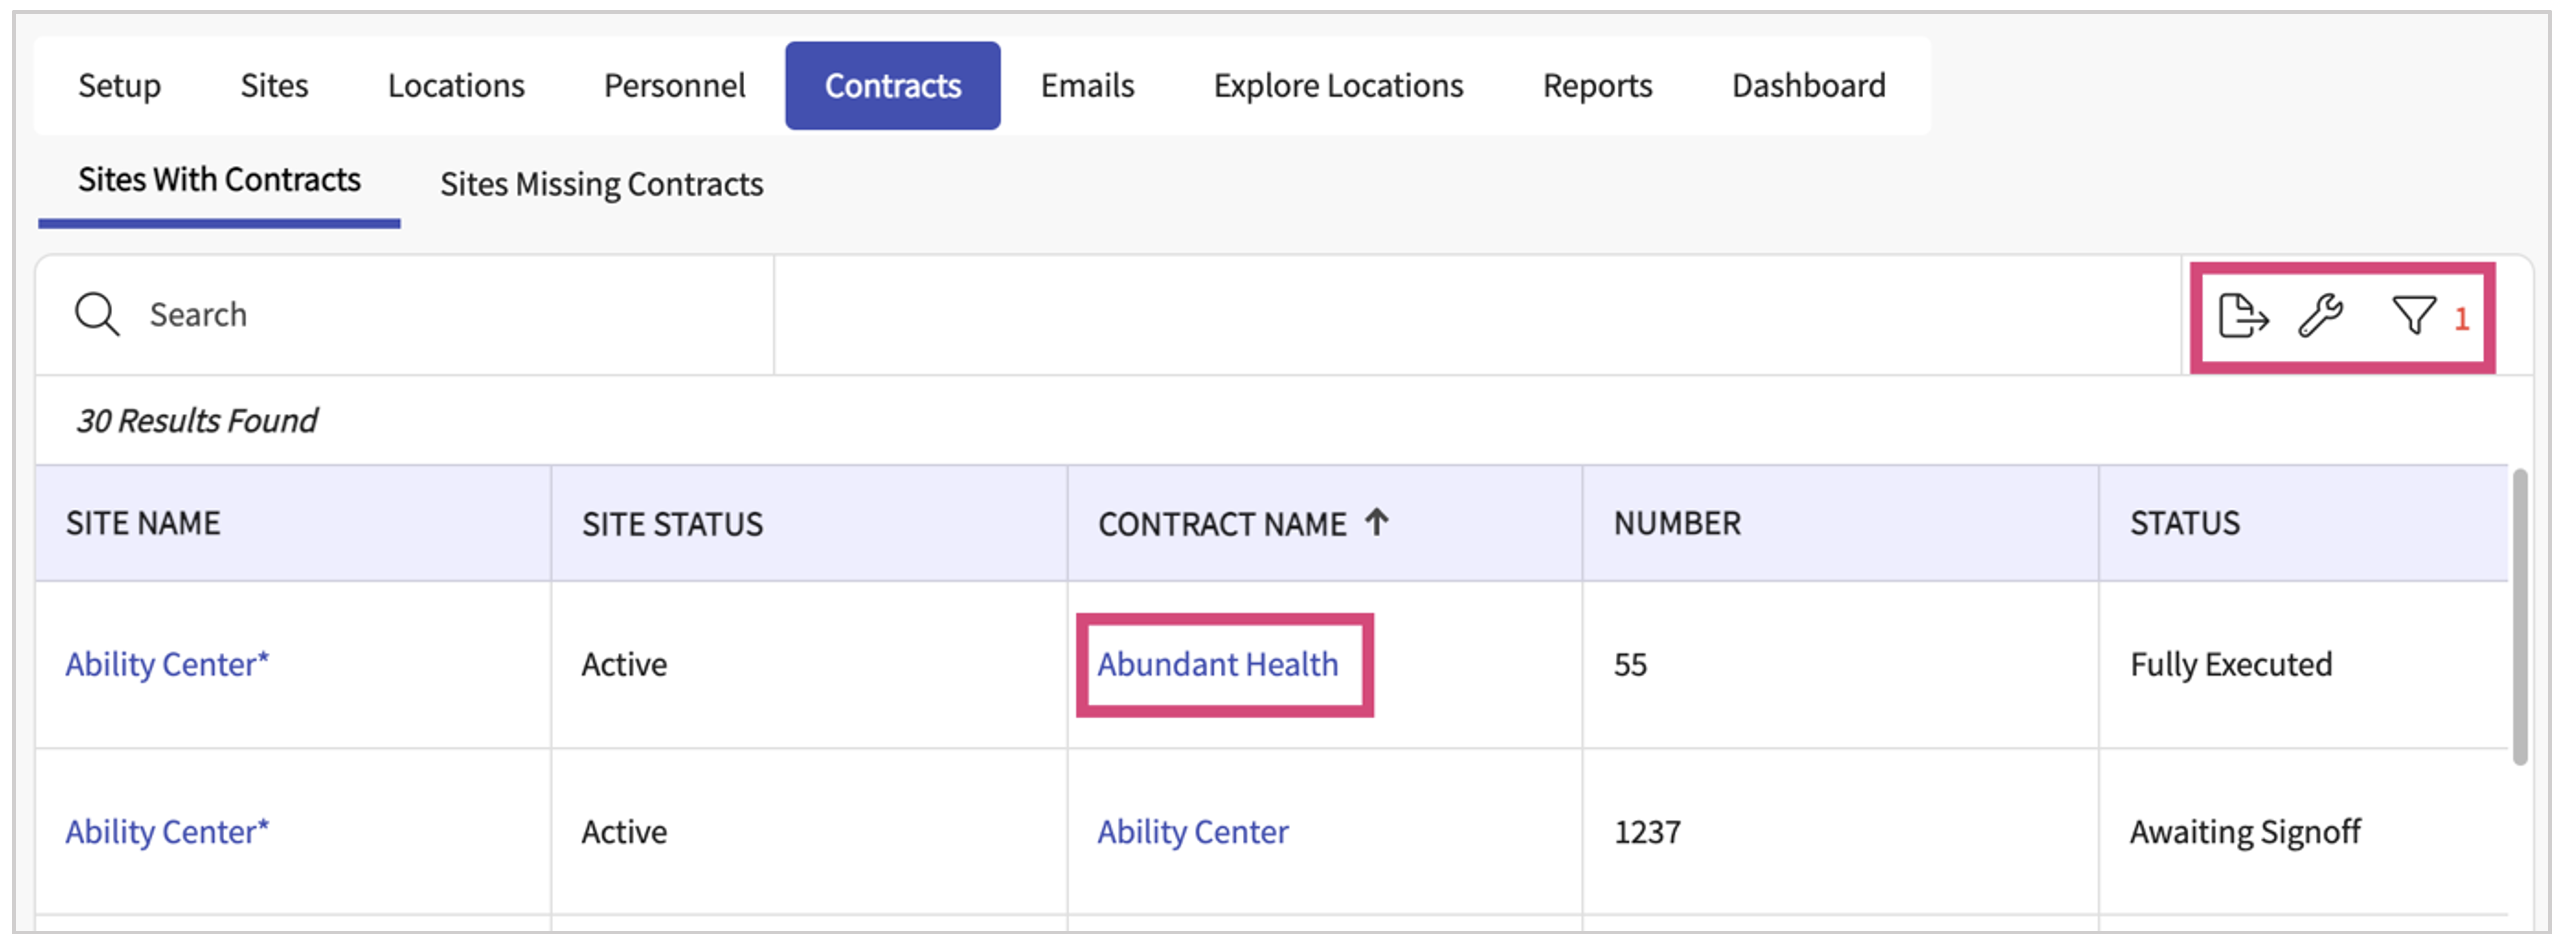
Task: Click the Contract Name sort arrow
Action: (1377, 522)
